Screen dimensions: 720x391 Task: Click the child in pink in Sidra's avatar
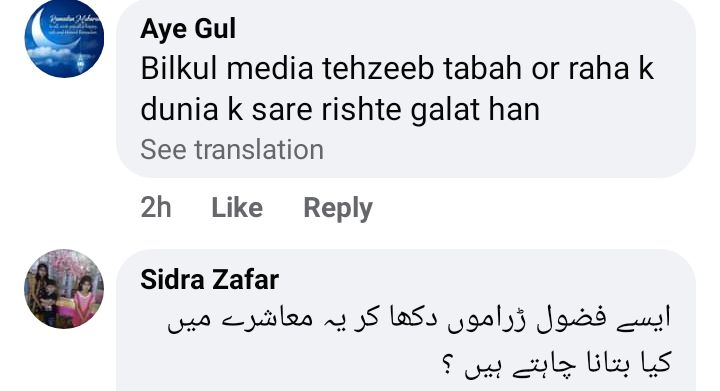tap(84, 298)
